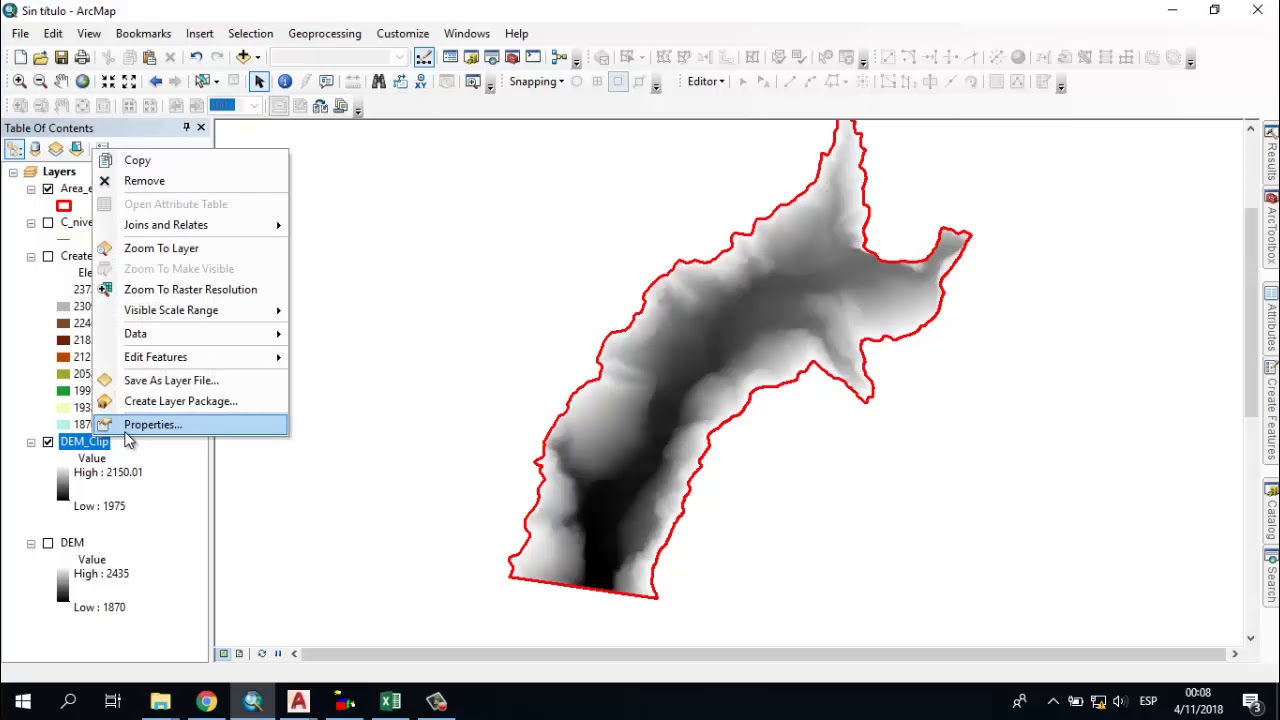Open a map document with the folder icon
Viewport: 1280px width, 720px height.
[40, 58]
